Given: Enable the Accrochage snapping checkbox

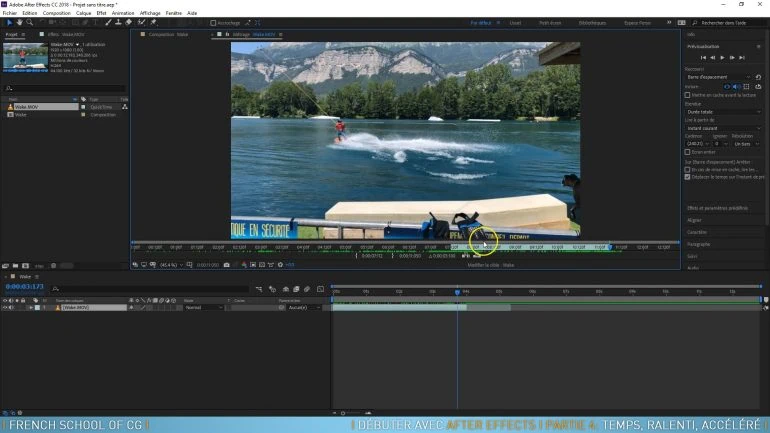Looking at the screenshot, I should pos(213,22).
